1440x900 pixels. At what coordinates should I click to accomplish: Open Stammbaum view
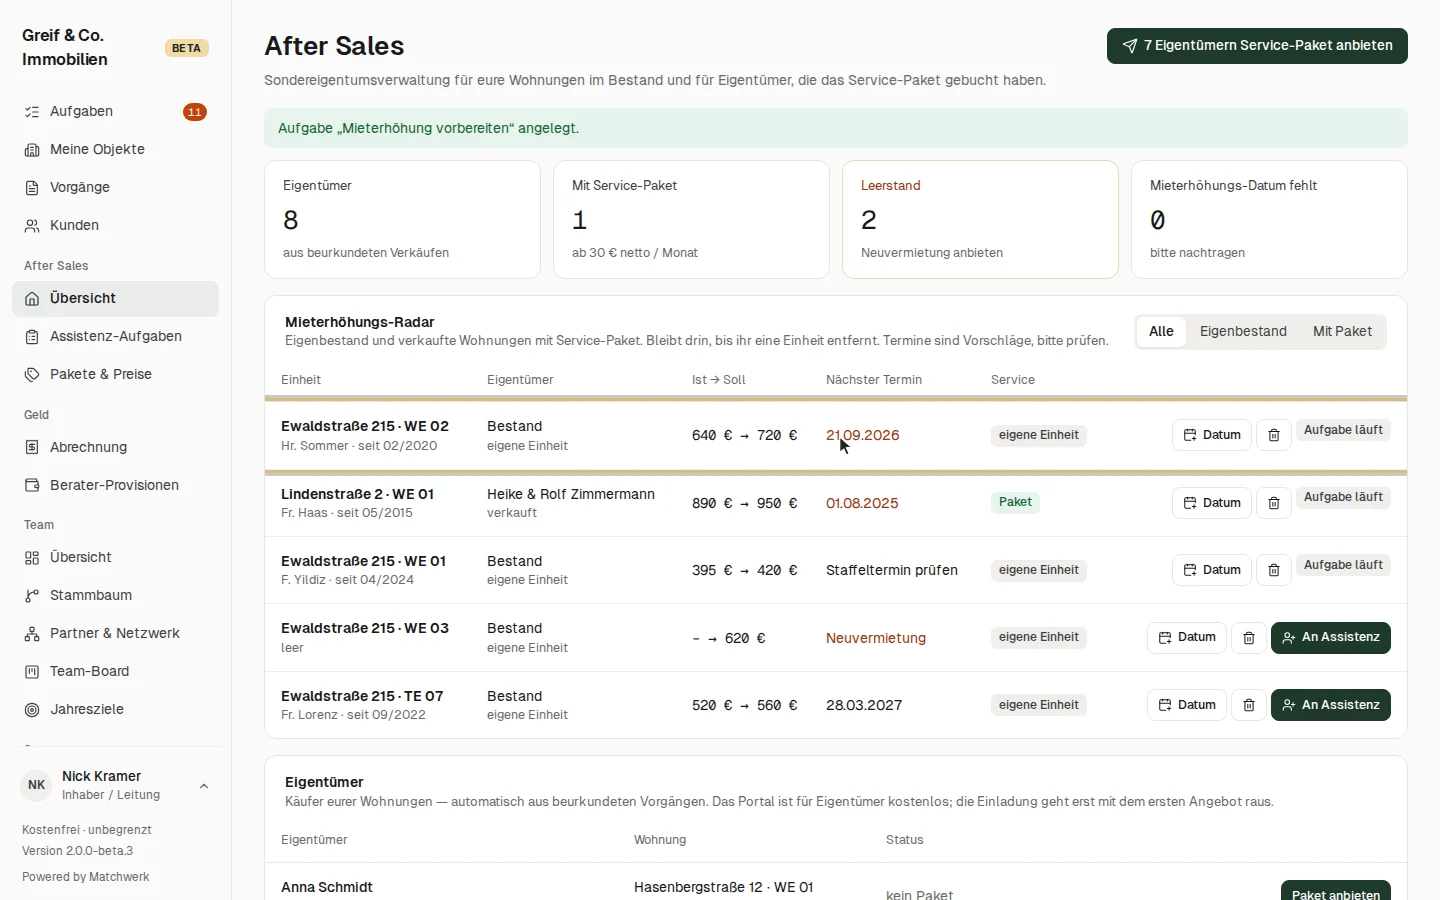[x=115, y=595]
